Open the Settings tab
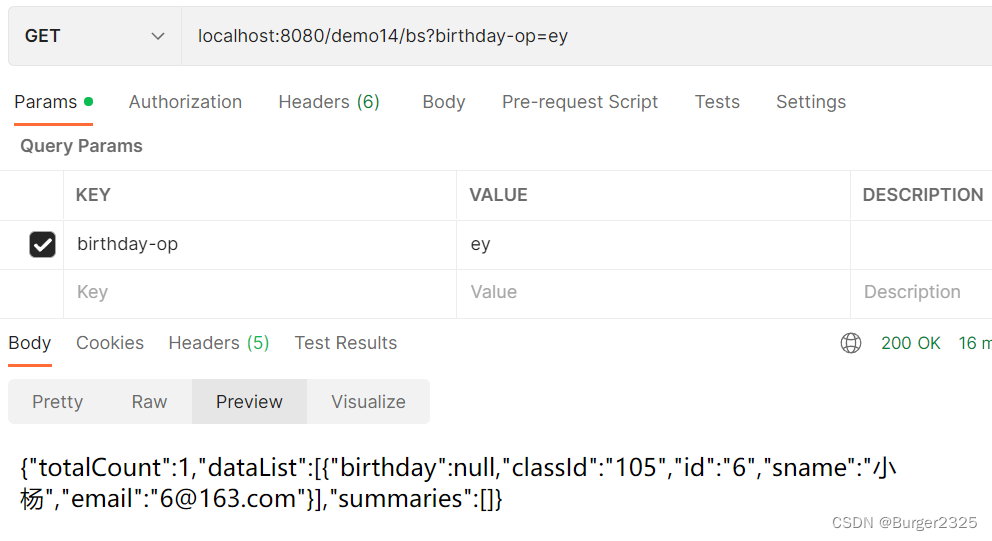Viewport: 992px width, 541px height. 810,102
